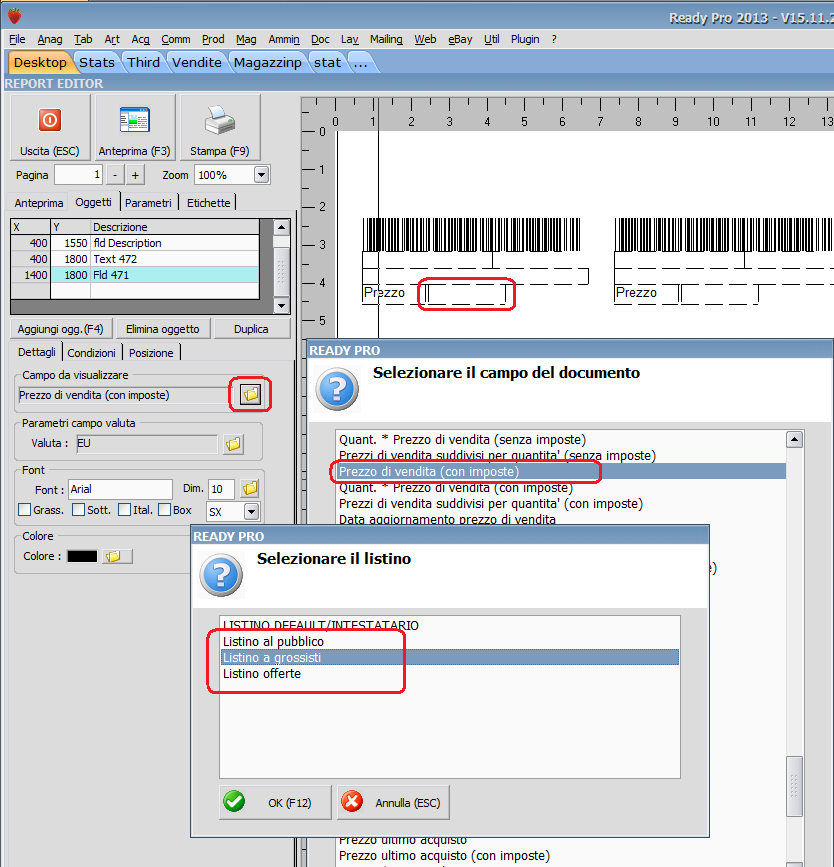Open the Zoom 100% dropdown
Image resolution: width=834 pixels, height=867 pixels.
pyautogui.click(x=262, y=175)
